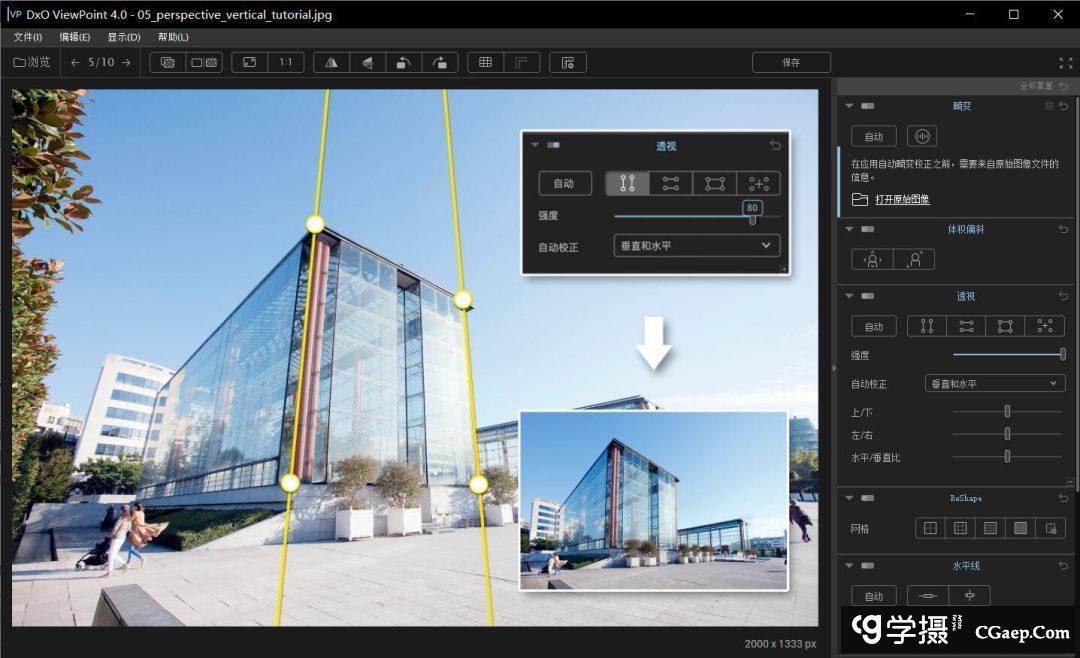The width and height of the screenshot is (1080, 658).
Task: Select the coarsest ReShape grid icon
Action: pyautogui.click(x=930, y=528)
